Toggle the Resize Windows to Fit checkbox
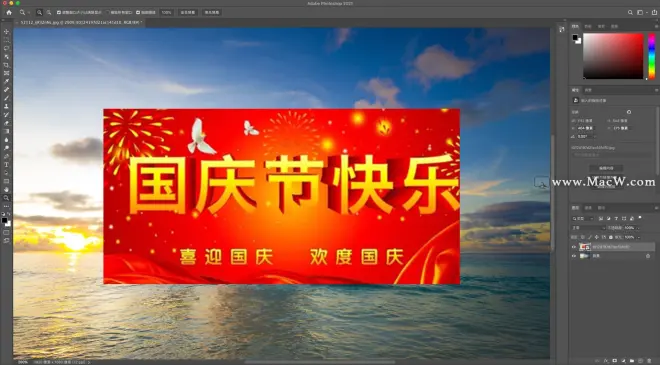Screen dimensions: 660x365 pyautogui.click(x=59, y=13)
